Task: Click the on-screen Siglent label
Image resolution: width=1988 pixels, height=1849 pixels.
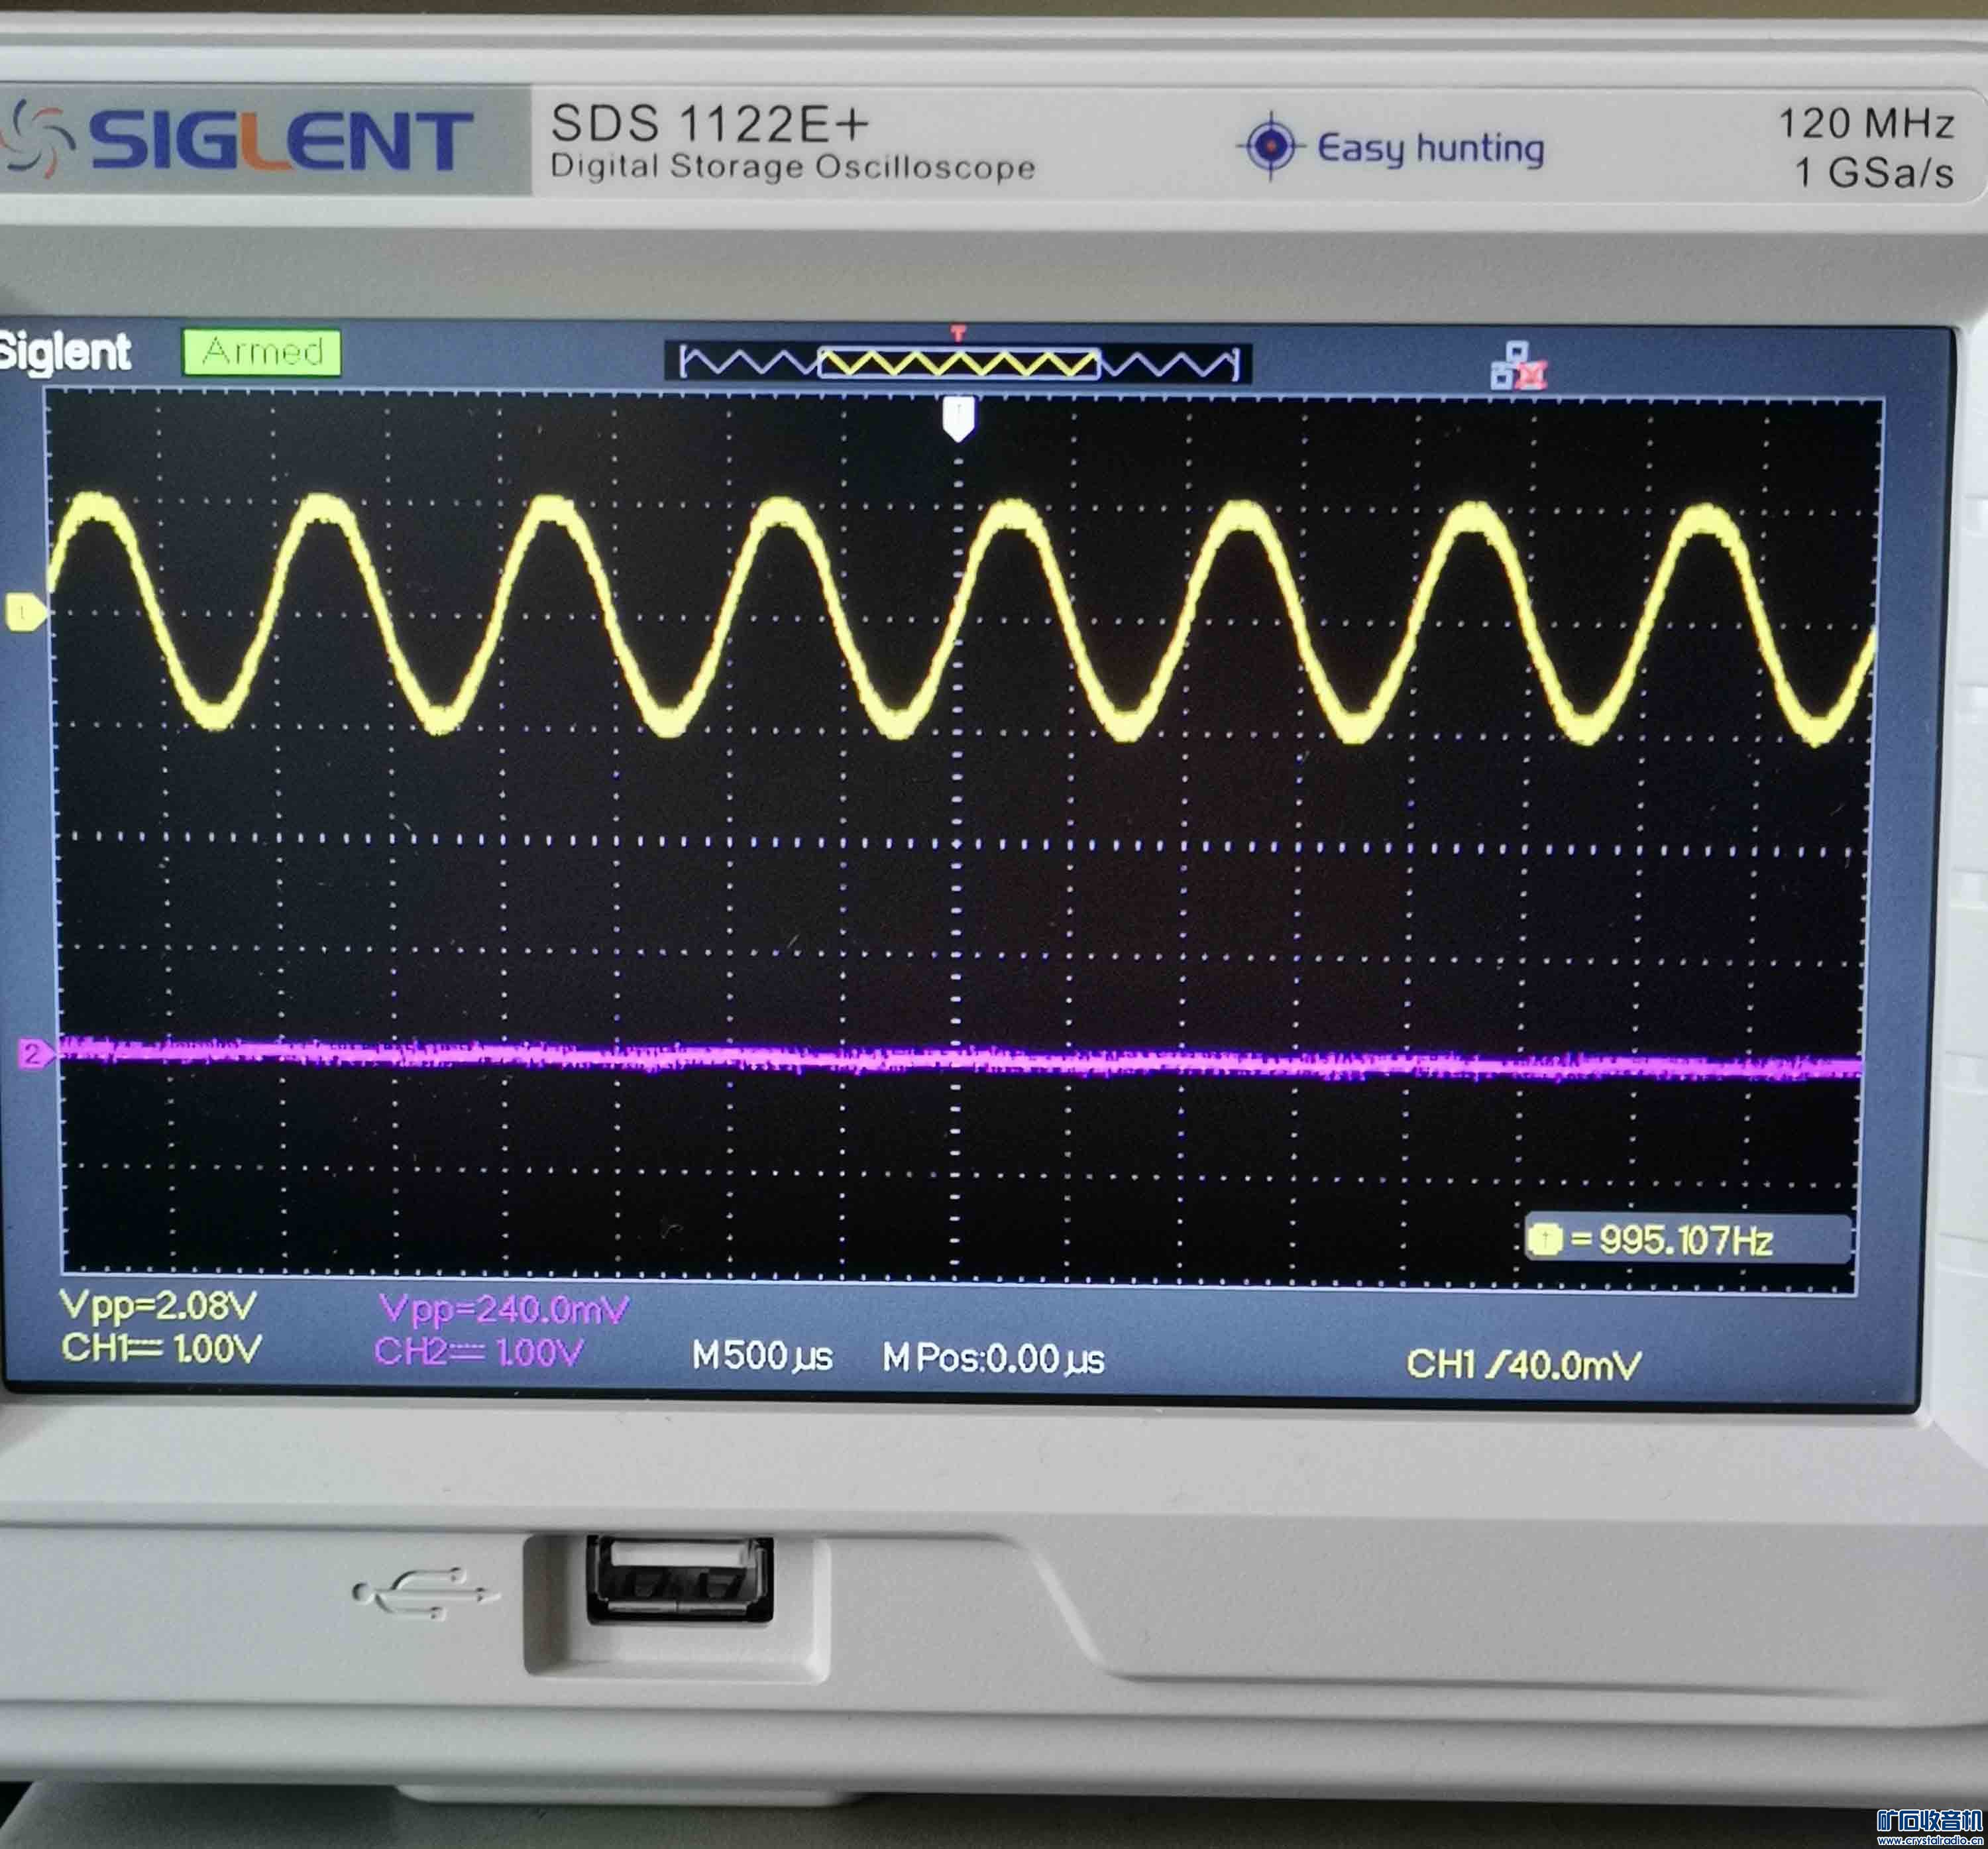Action: coord(65,352)
